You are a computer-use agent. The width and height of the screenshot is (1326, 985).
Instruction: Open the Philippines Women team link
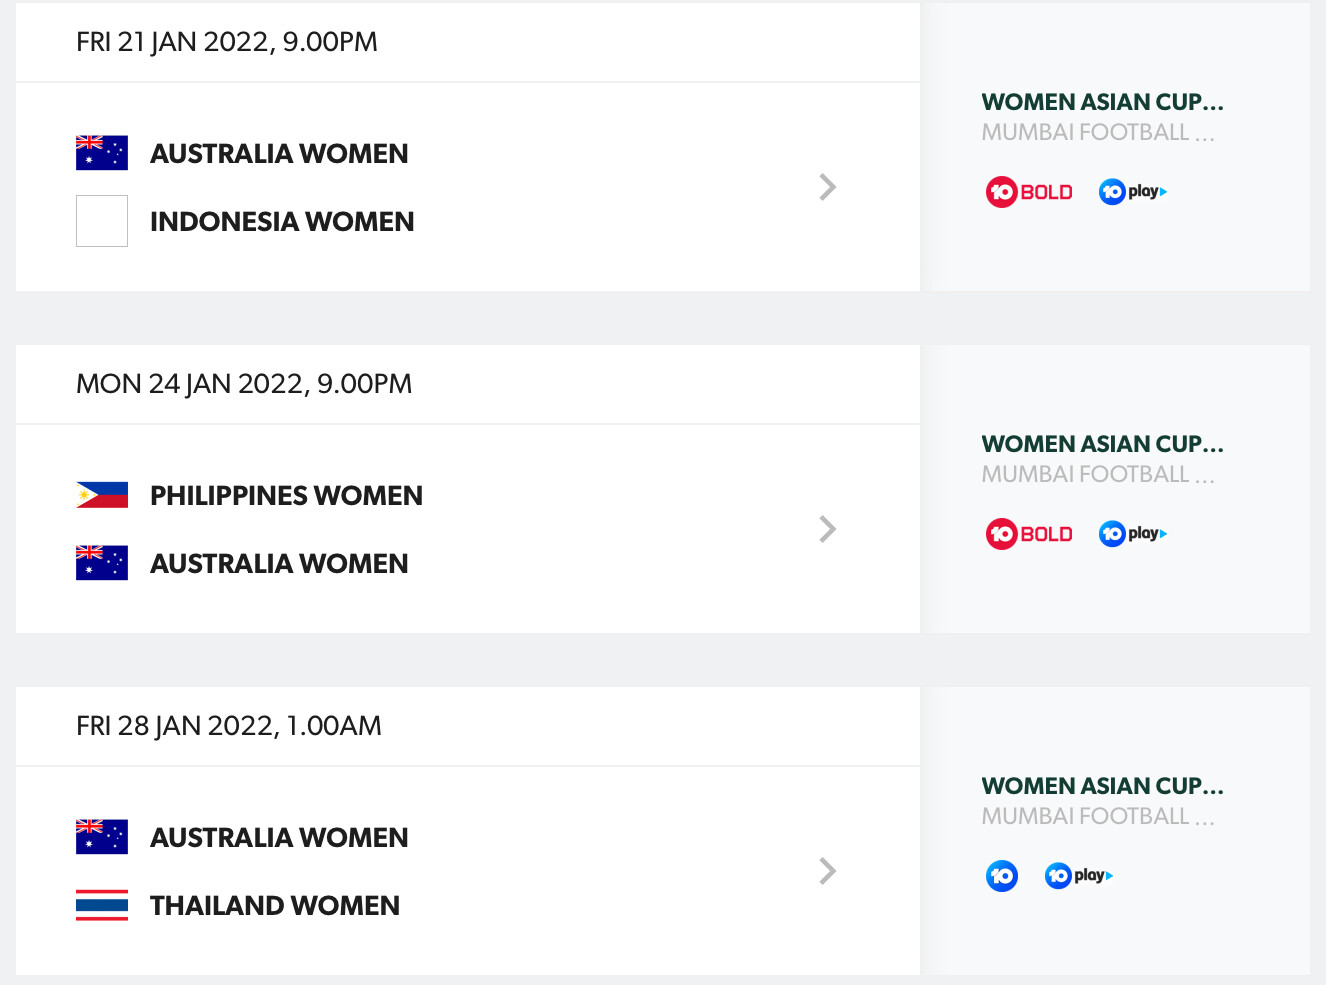[x=286, y=496]
